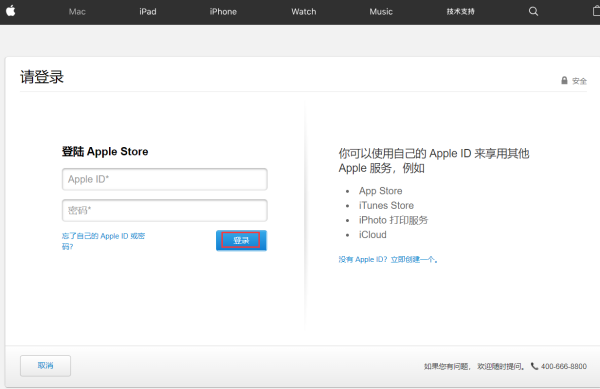Click the 安全 label text
This screenshot has height=389, width=600.
[x=579, y=81]
